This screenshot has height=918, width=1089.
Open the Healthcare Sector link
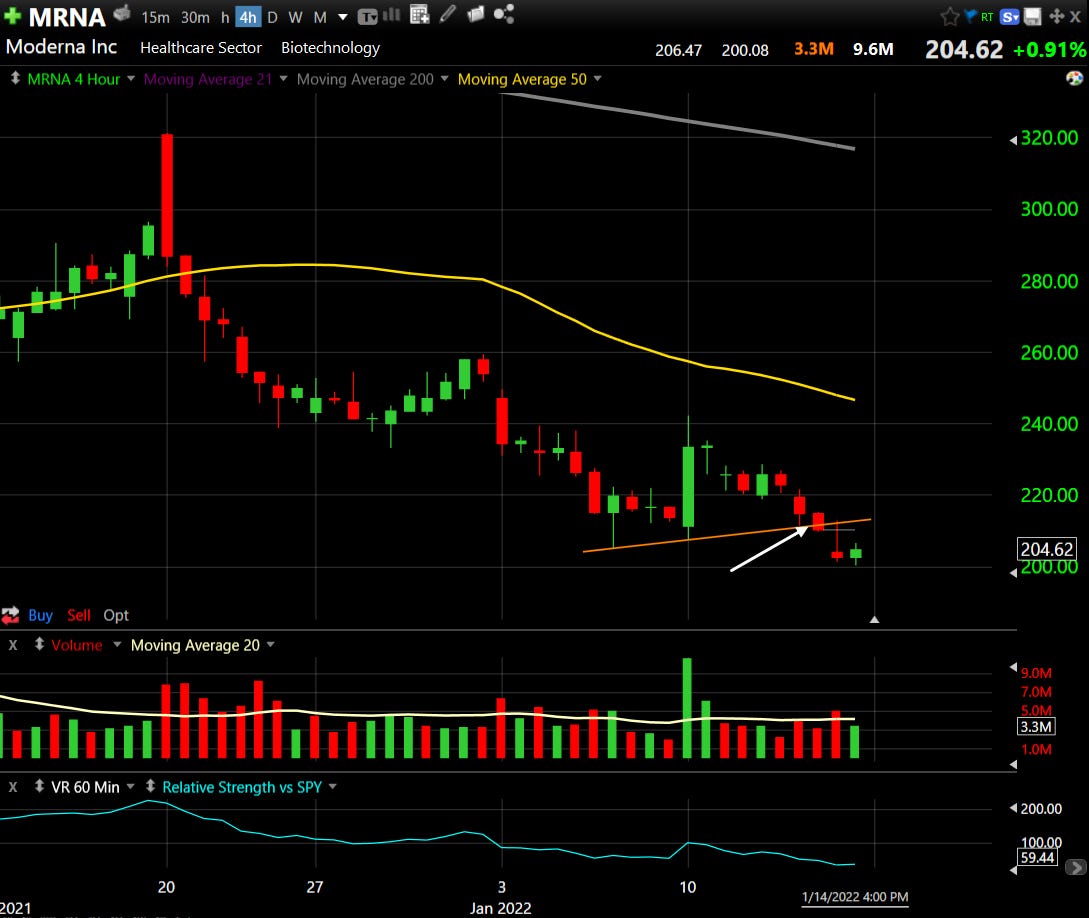[201, 48]
